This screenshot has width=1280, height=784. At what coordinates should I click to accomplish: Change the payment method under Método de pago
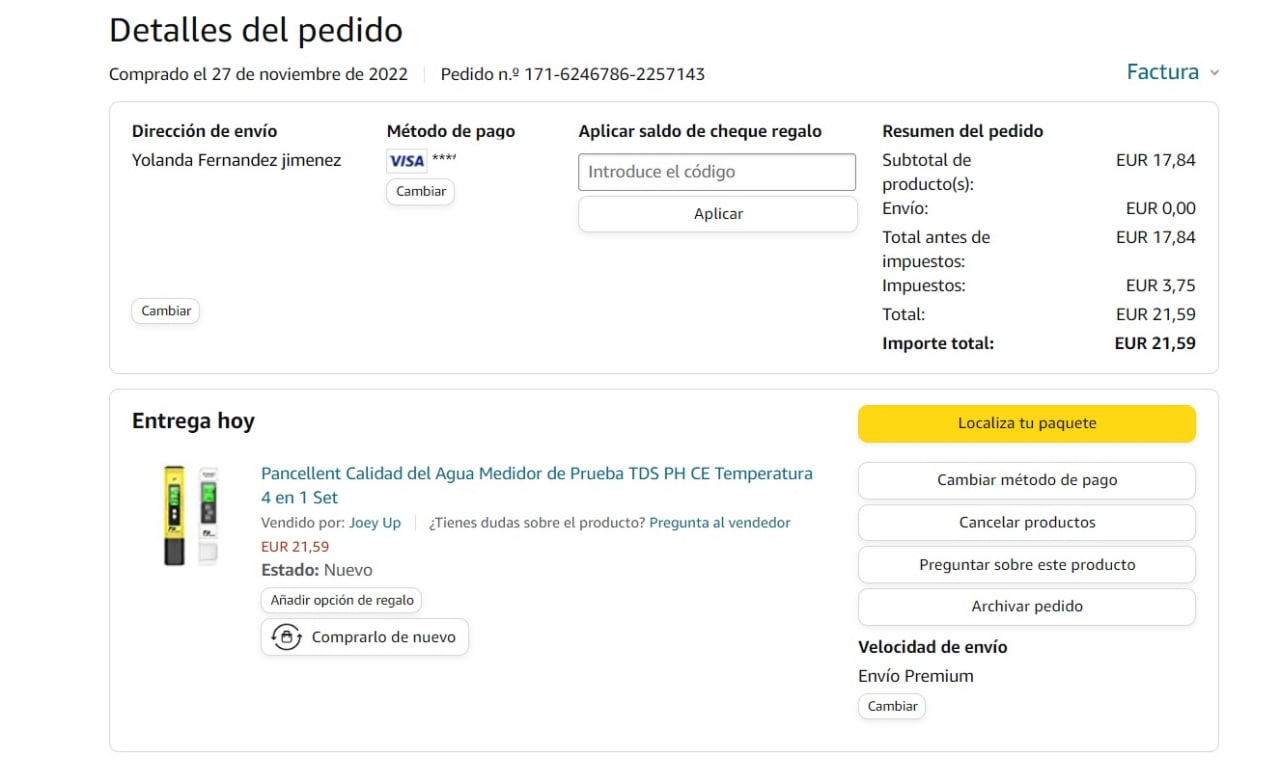(420, 191)
